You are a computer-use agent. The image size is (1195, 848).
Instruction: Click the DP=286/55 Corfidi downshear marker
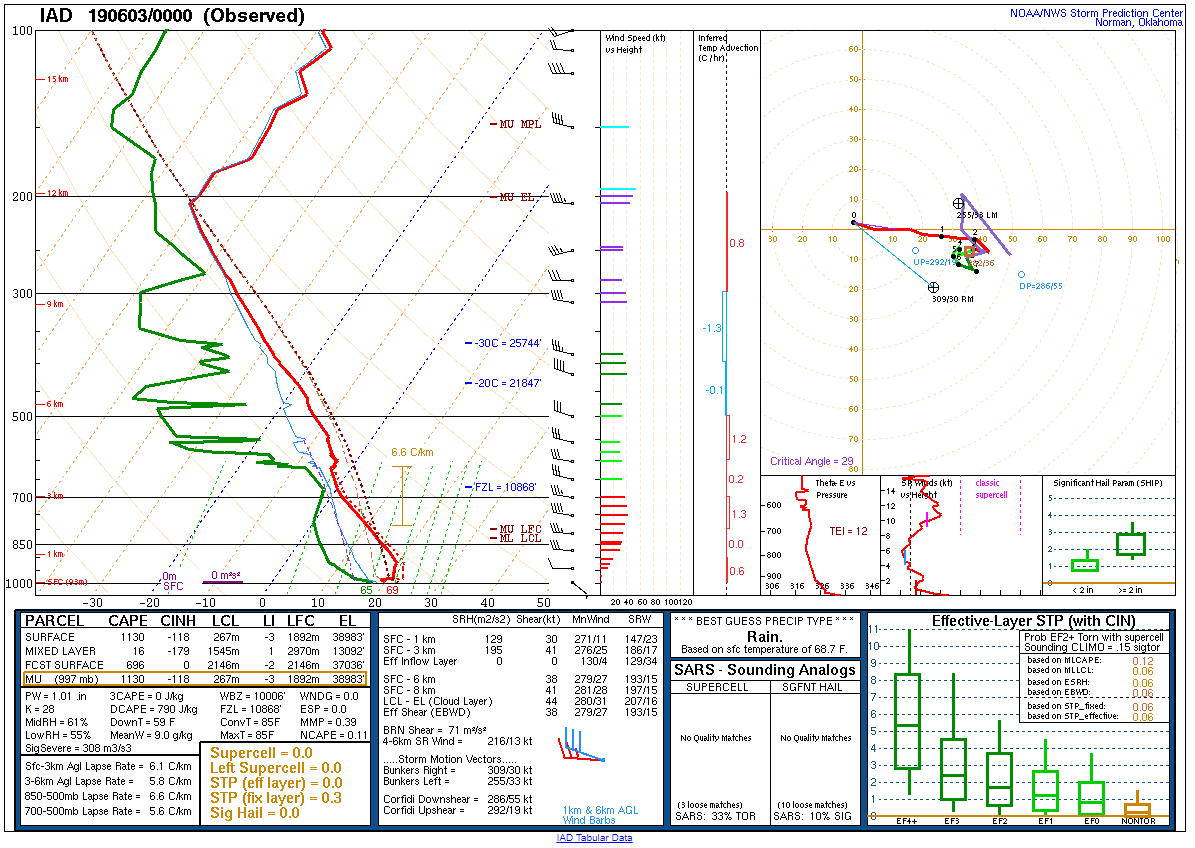pyautogui.click(x=1021, y=274)
